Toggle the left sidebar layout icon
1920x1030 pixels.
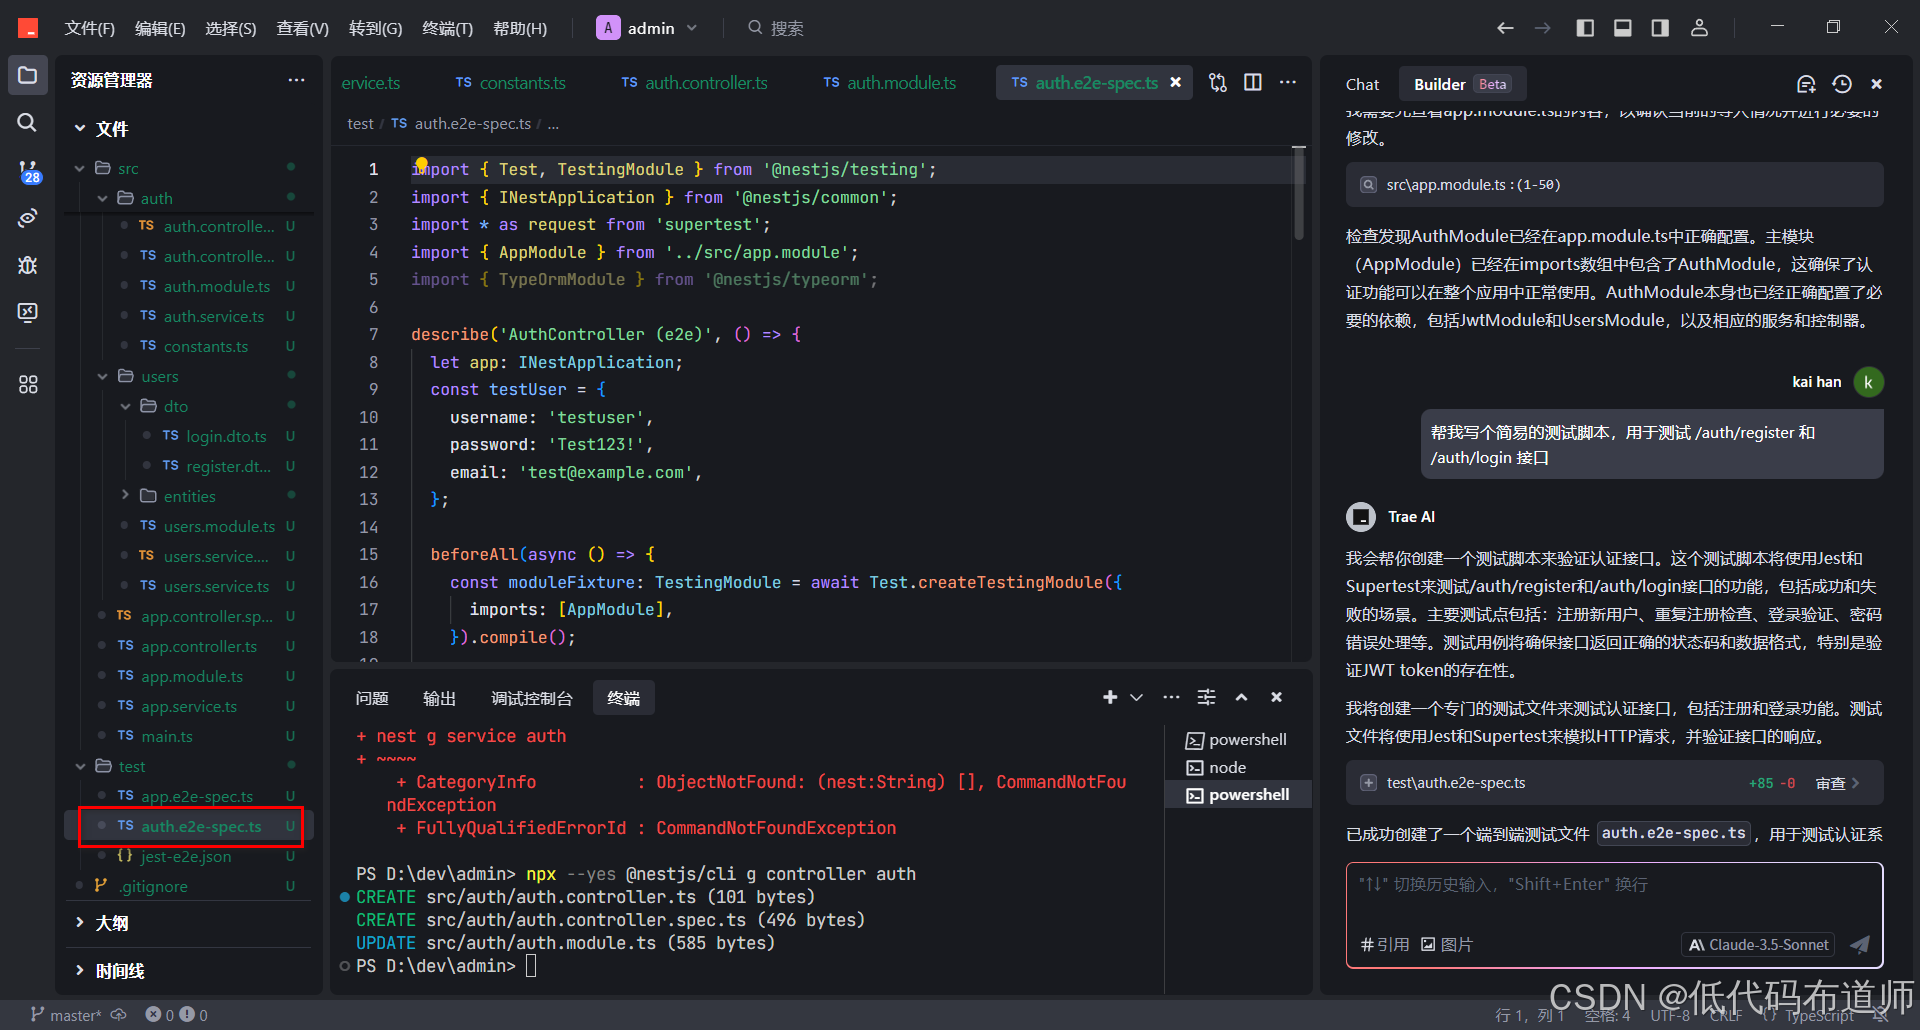(x=1585, y=28)
